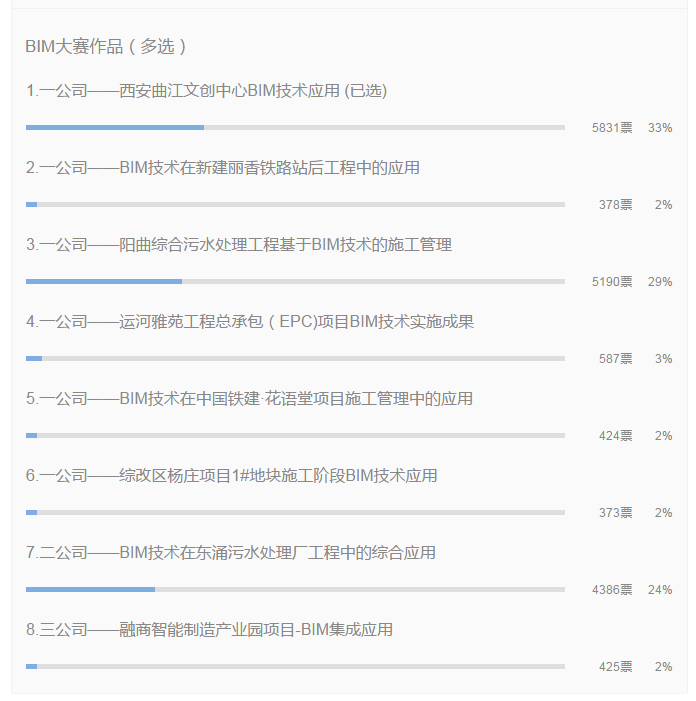Click the progress bar showing 378票
The image size is (696, 701).
pos(295,205)
